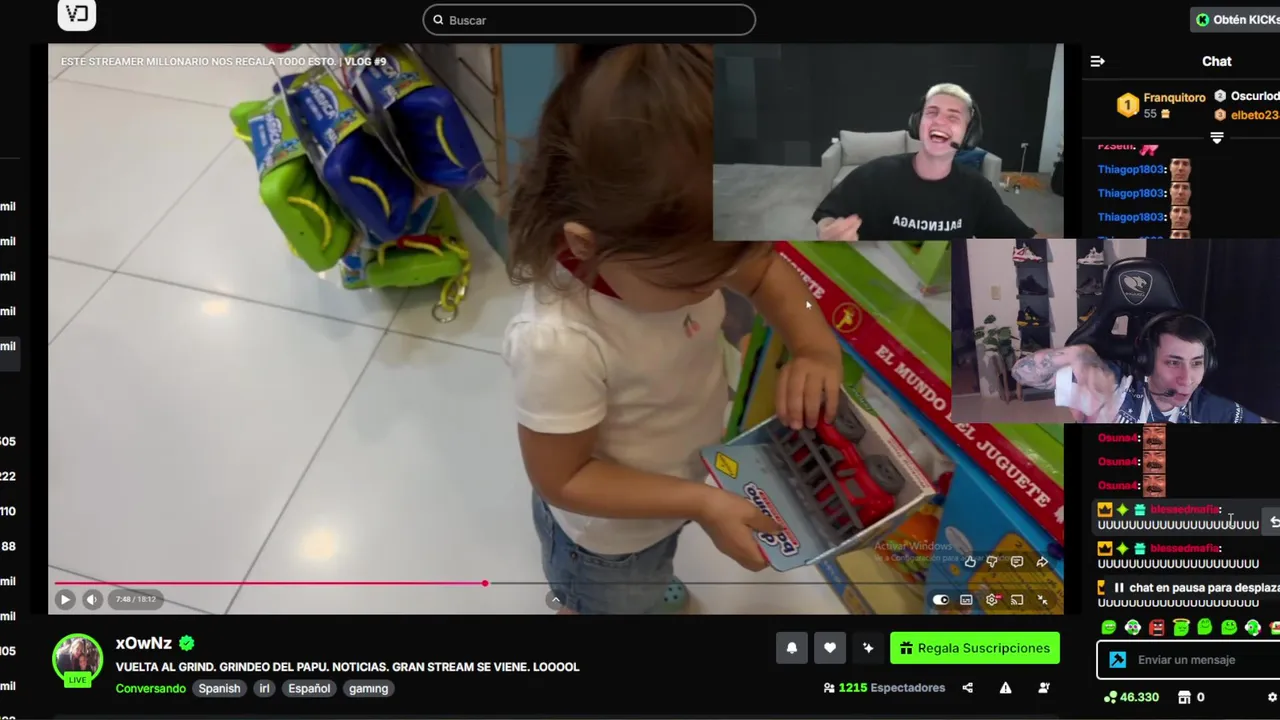The width and height of the screenshot is (1280, 720).
Task: Collapse the chat panel with the arrow icon
Action: 1097,61
